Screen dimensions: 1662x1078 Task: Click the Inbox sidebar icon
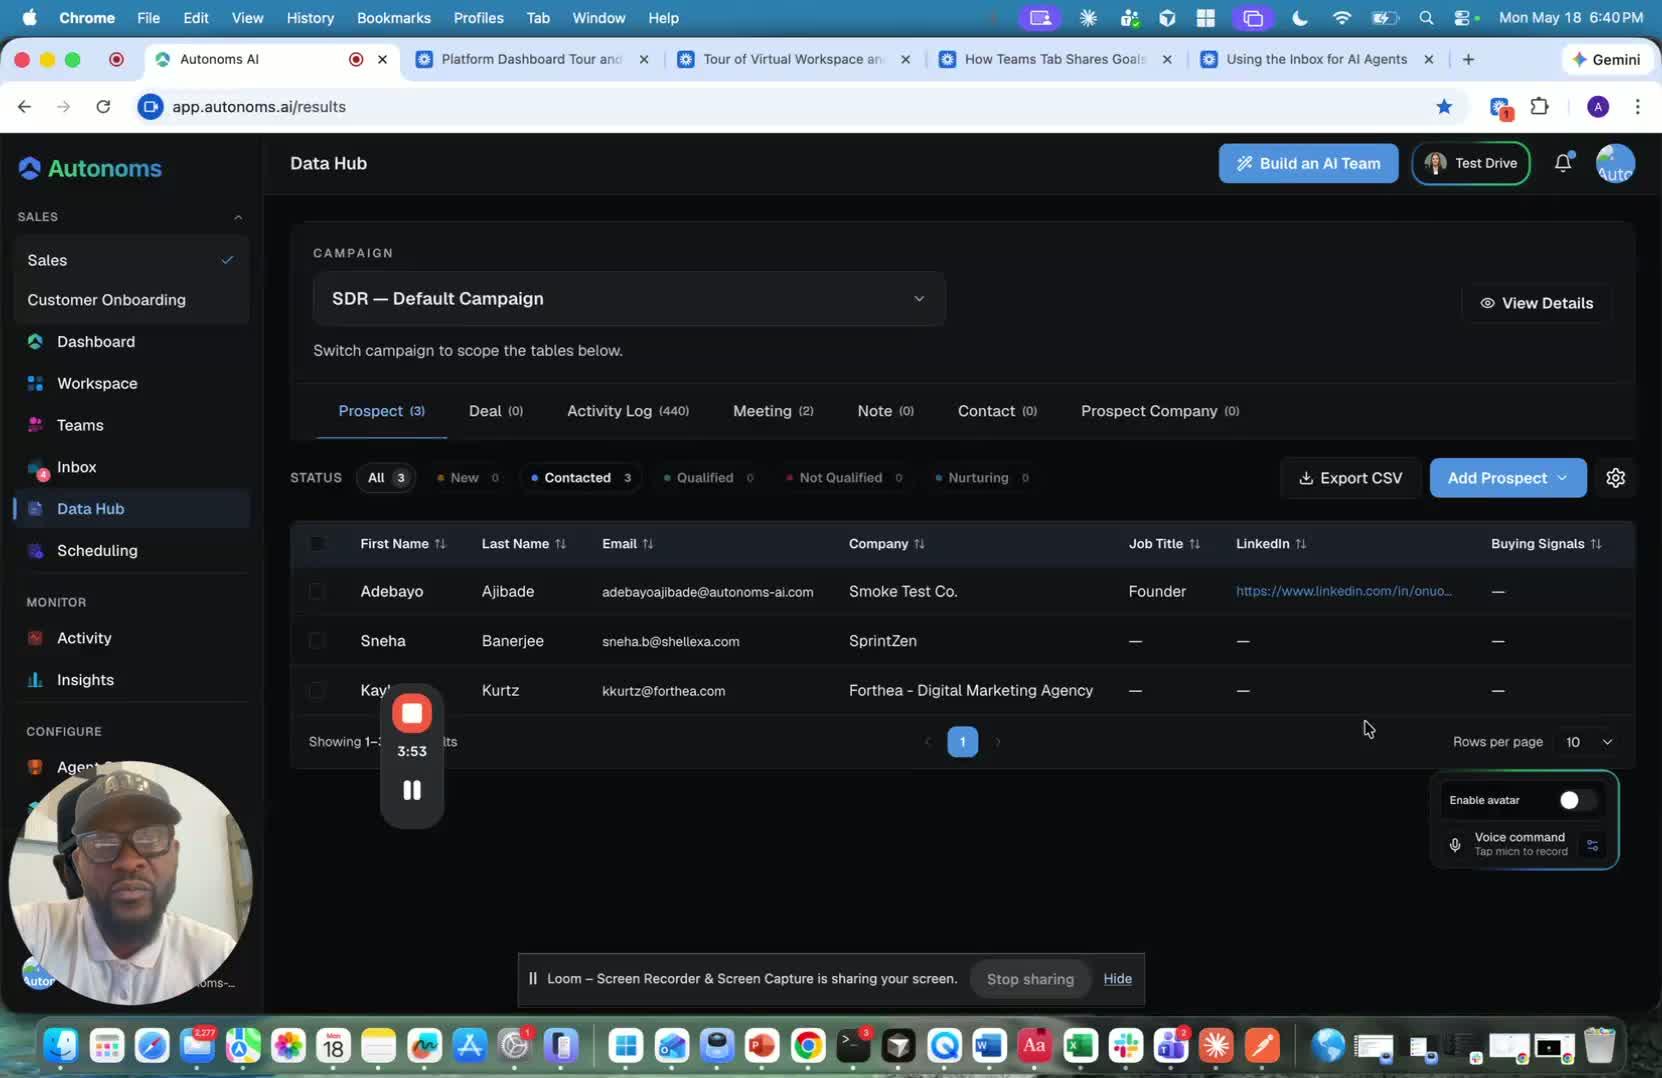pyautogui.click(x=37, y=468)
